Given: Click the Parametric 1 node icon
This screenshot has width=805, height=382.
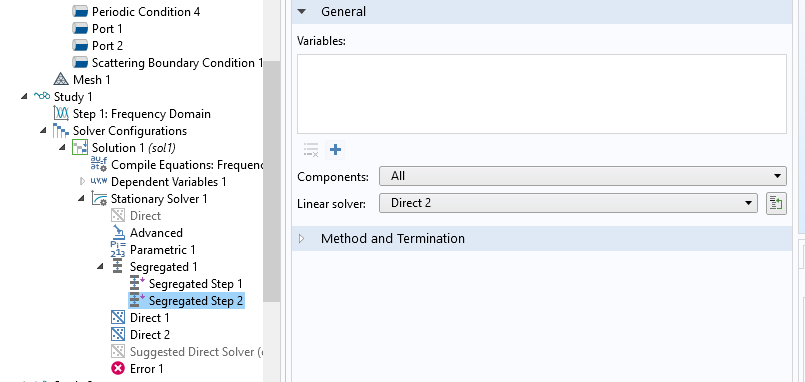Looking at the screenshot, I should pyautogui.click(x=118, y=250).
